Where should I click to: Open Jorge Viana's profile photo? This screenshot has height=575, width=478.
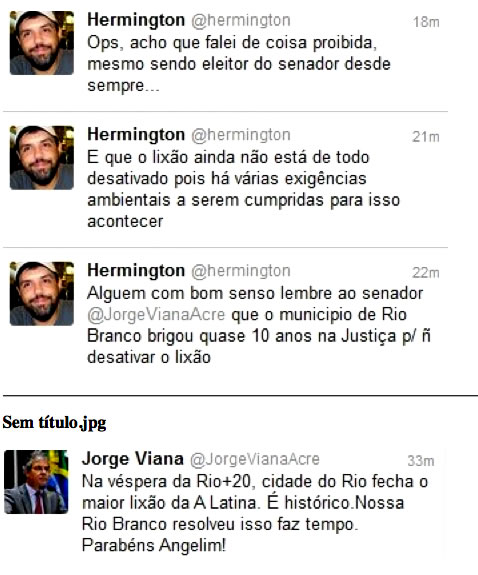click(36, 482)
